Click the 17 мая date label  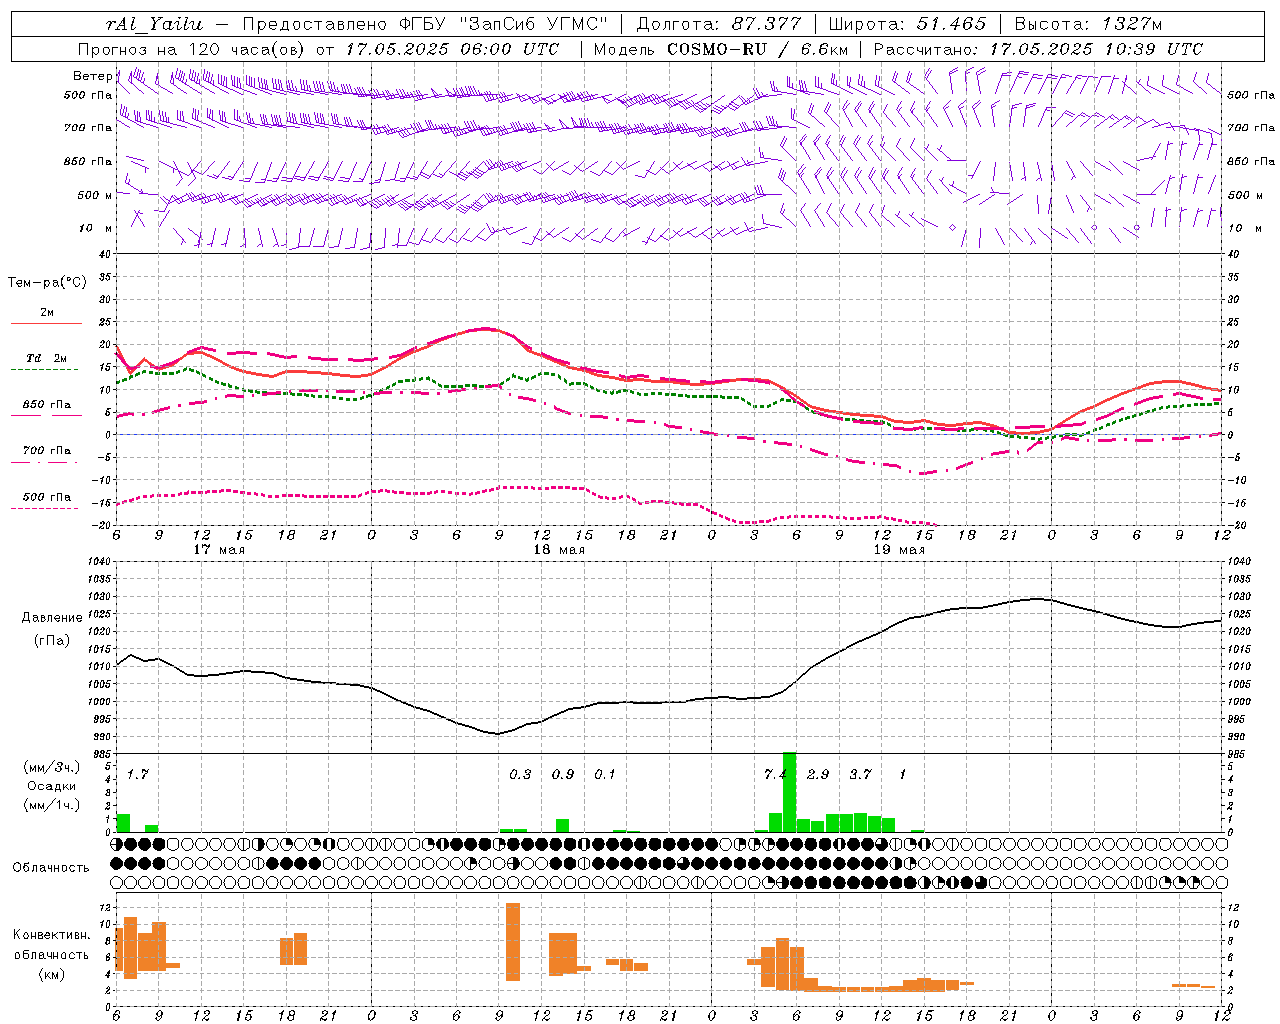(x=219, y=550)
